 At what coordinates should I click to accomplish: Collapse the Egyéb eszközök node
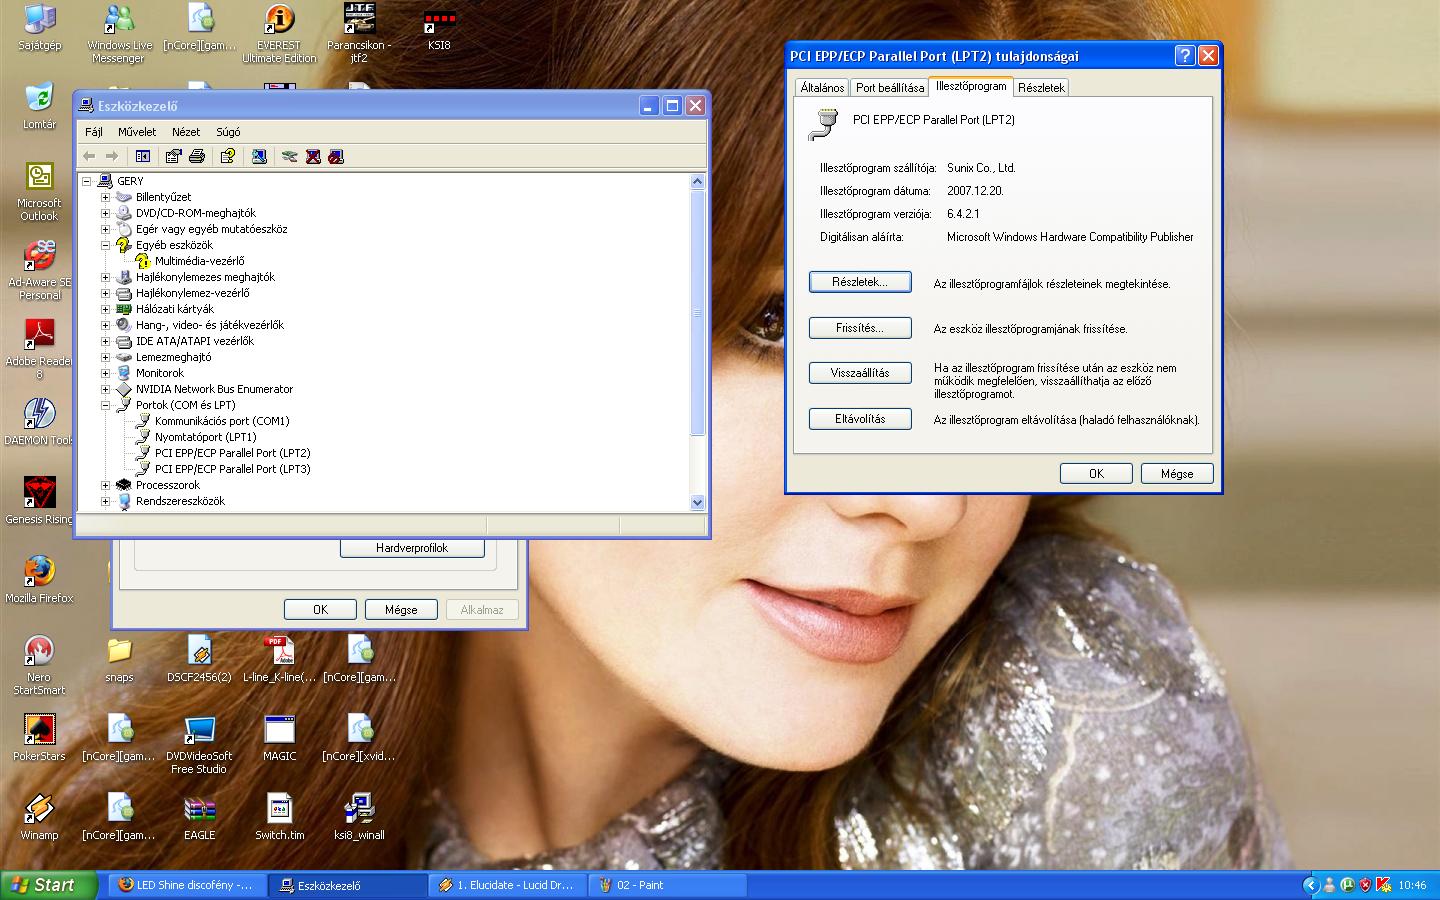[x=105, y=245]
